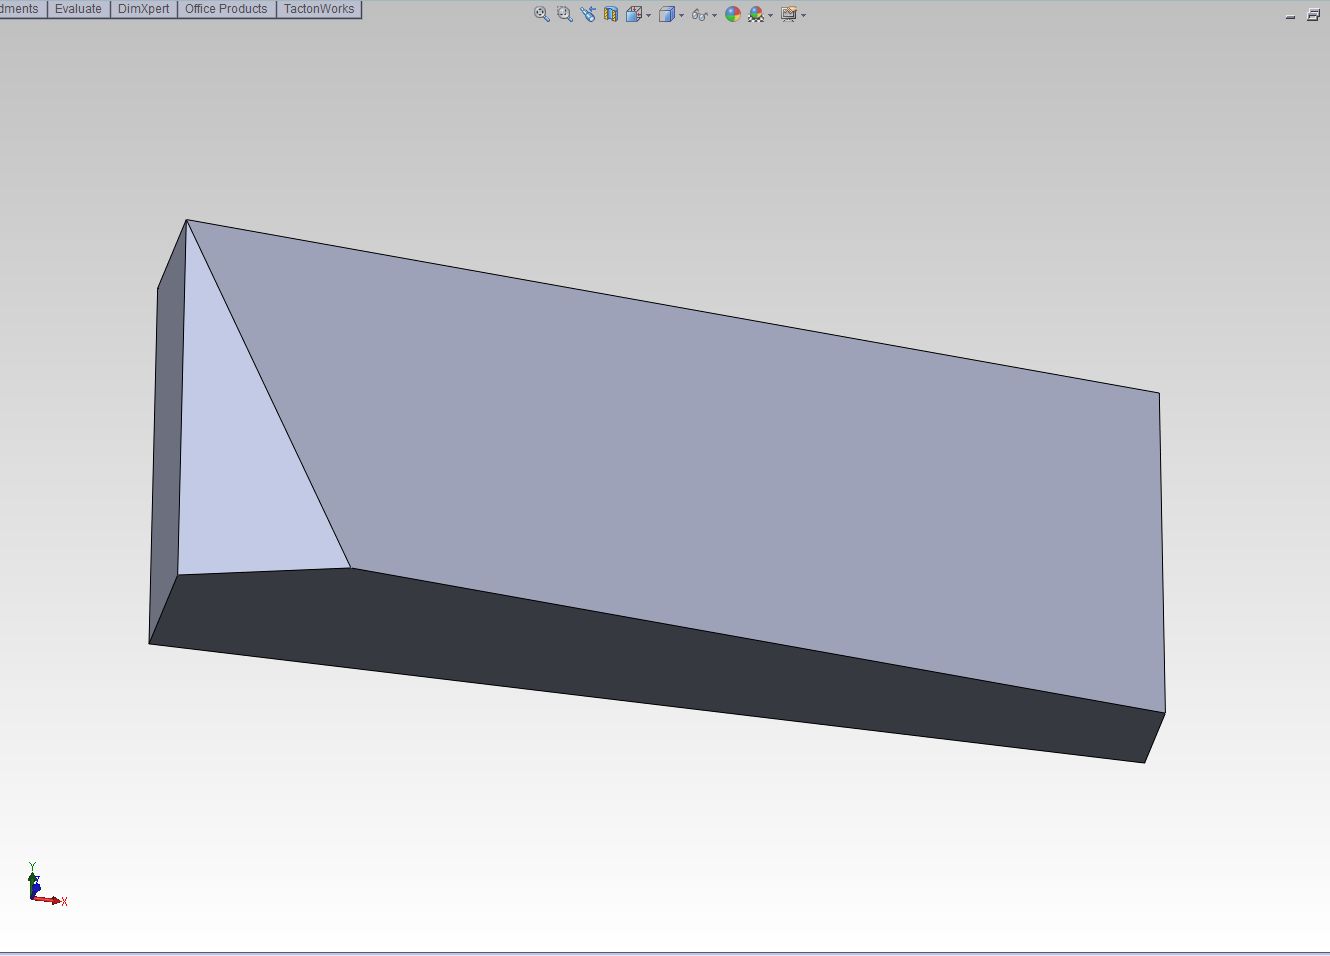Switch to the Evaluate tab
Image resolution: width=1330 pixels, height=956 pixels.
(x=78, y=9)
